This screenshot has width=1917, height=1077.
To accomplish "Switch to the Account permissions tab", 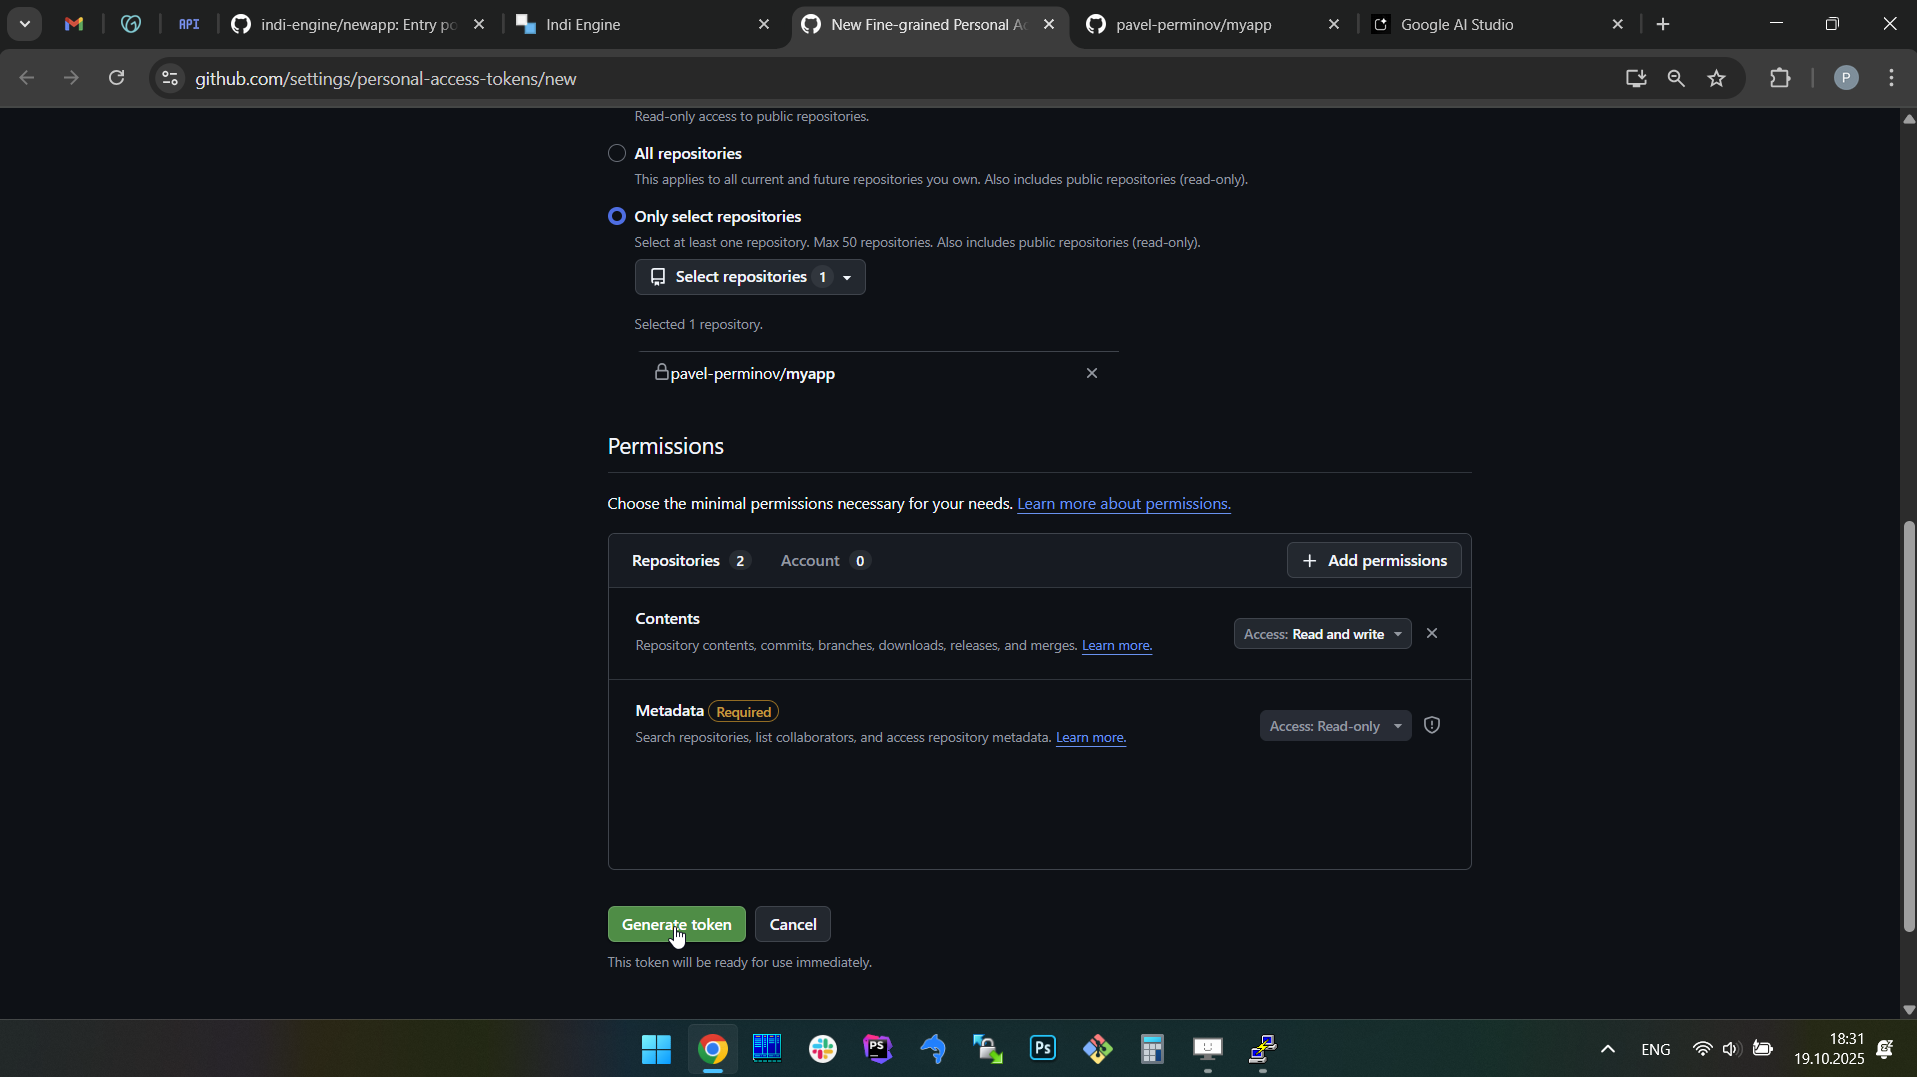I will click(824, 561).
